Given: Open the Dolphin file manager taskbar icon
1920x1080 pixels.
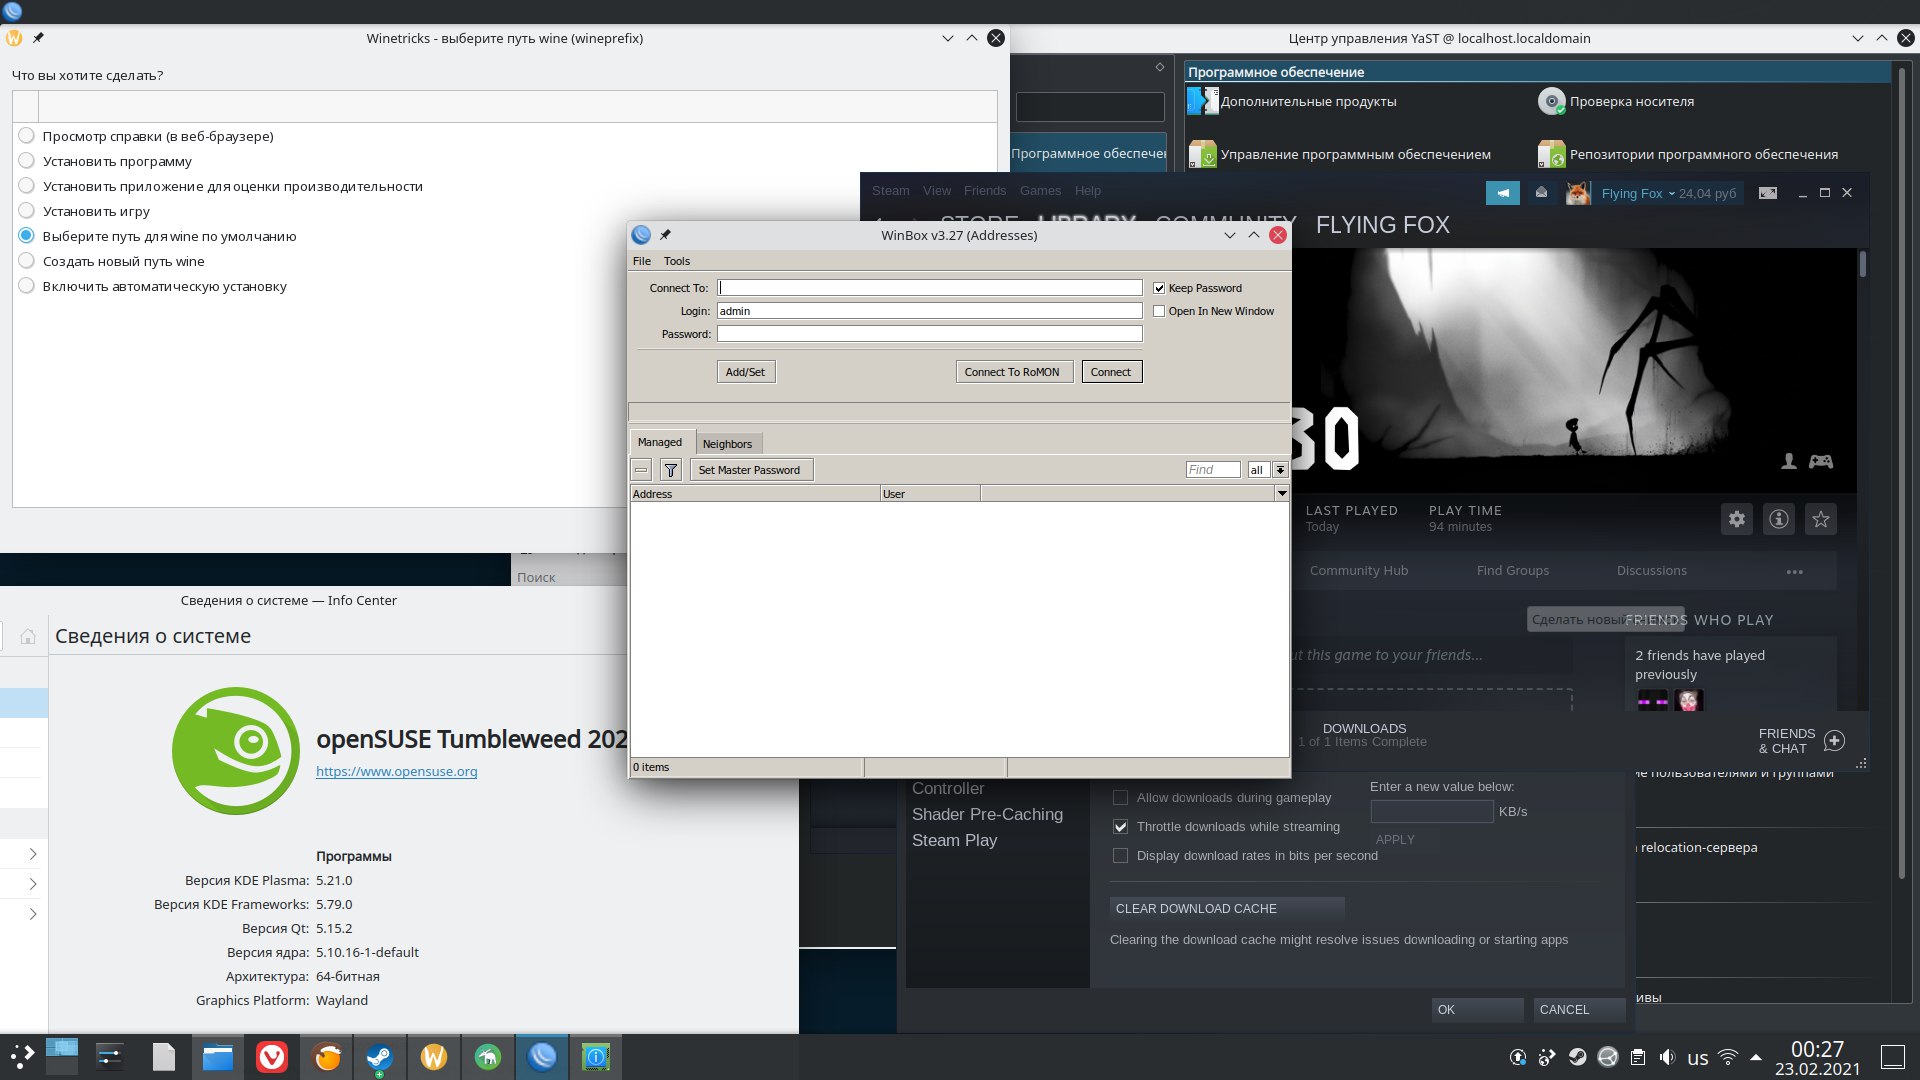Looking at the screenshot, I should click(x=218, y=1057).
